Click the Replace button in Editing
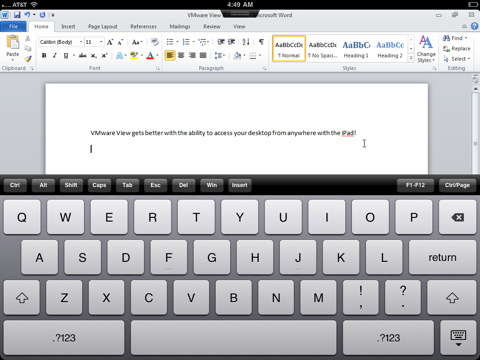The image size is (480, 360). (x=457, y=49)
